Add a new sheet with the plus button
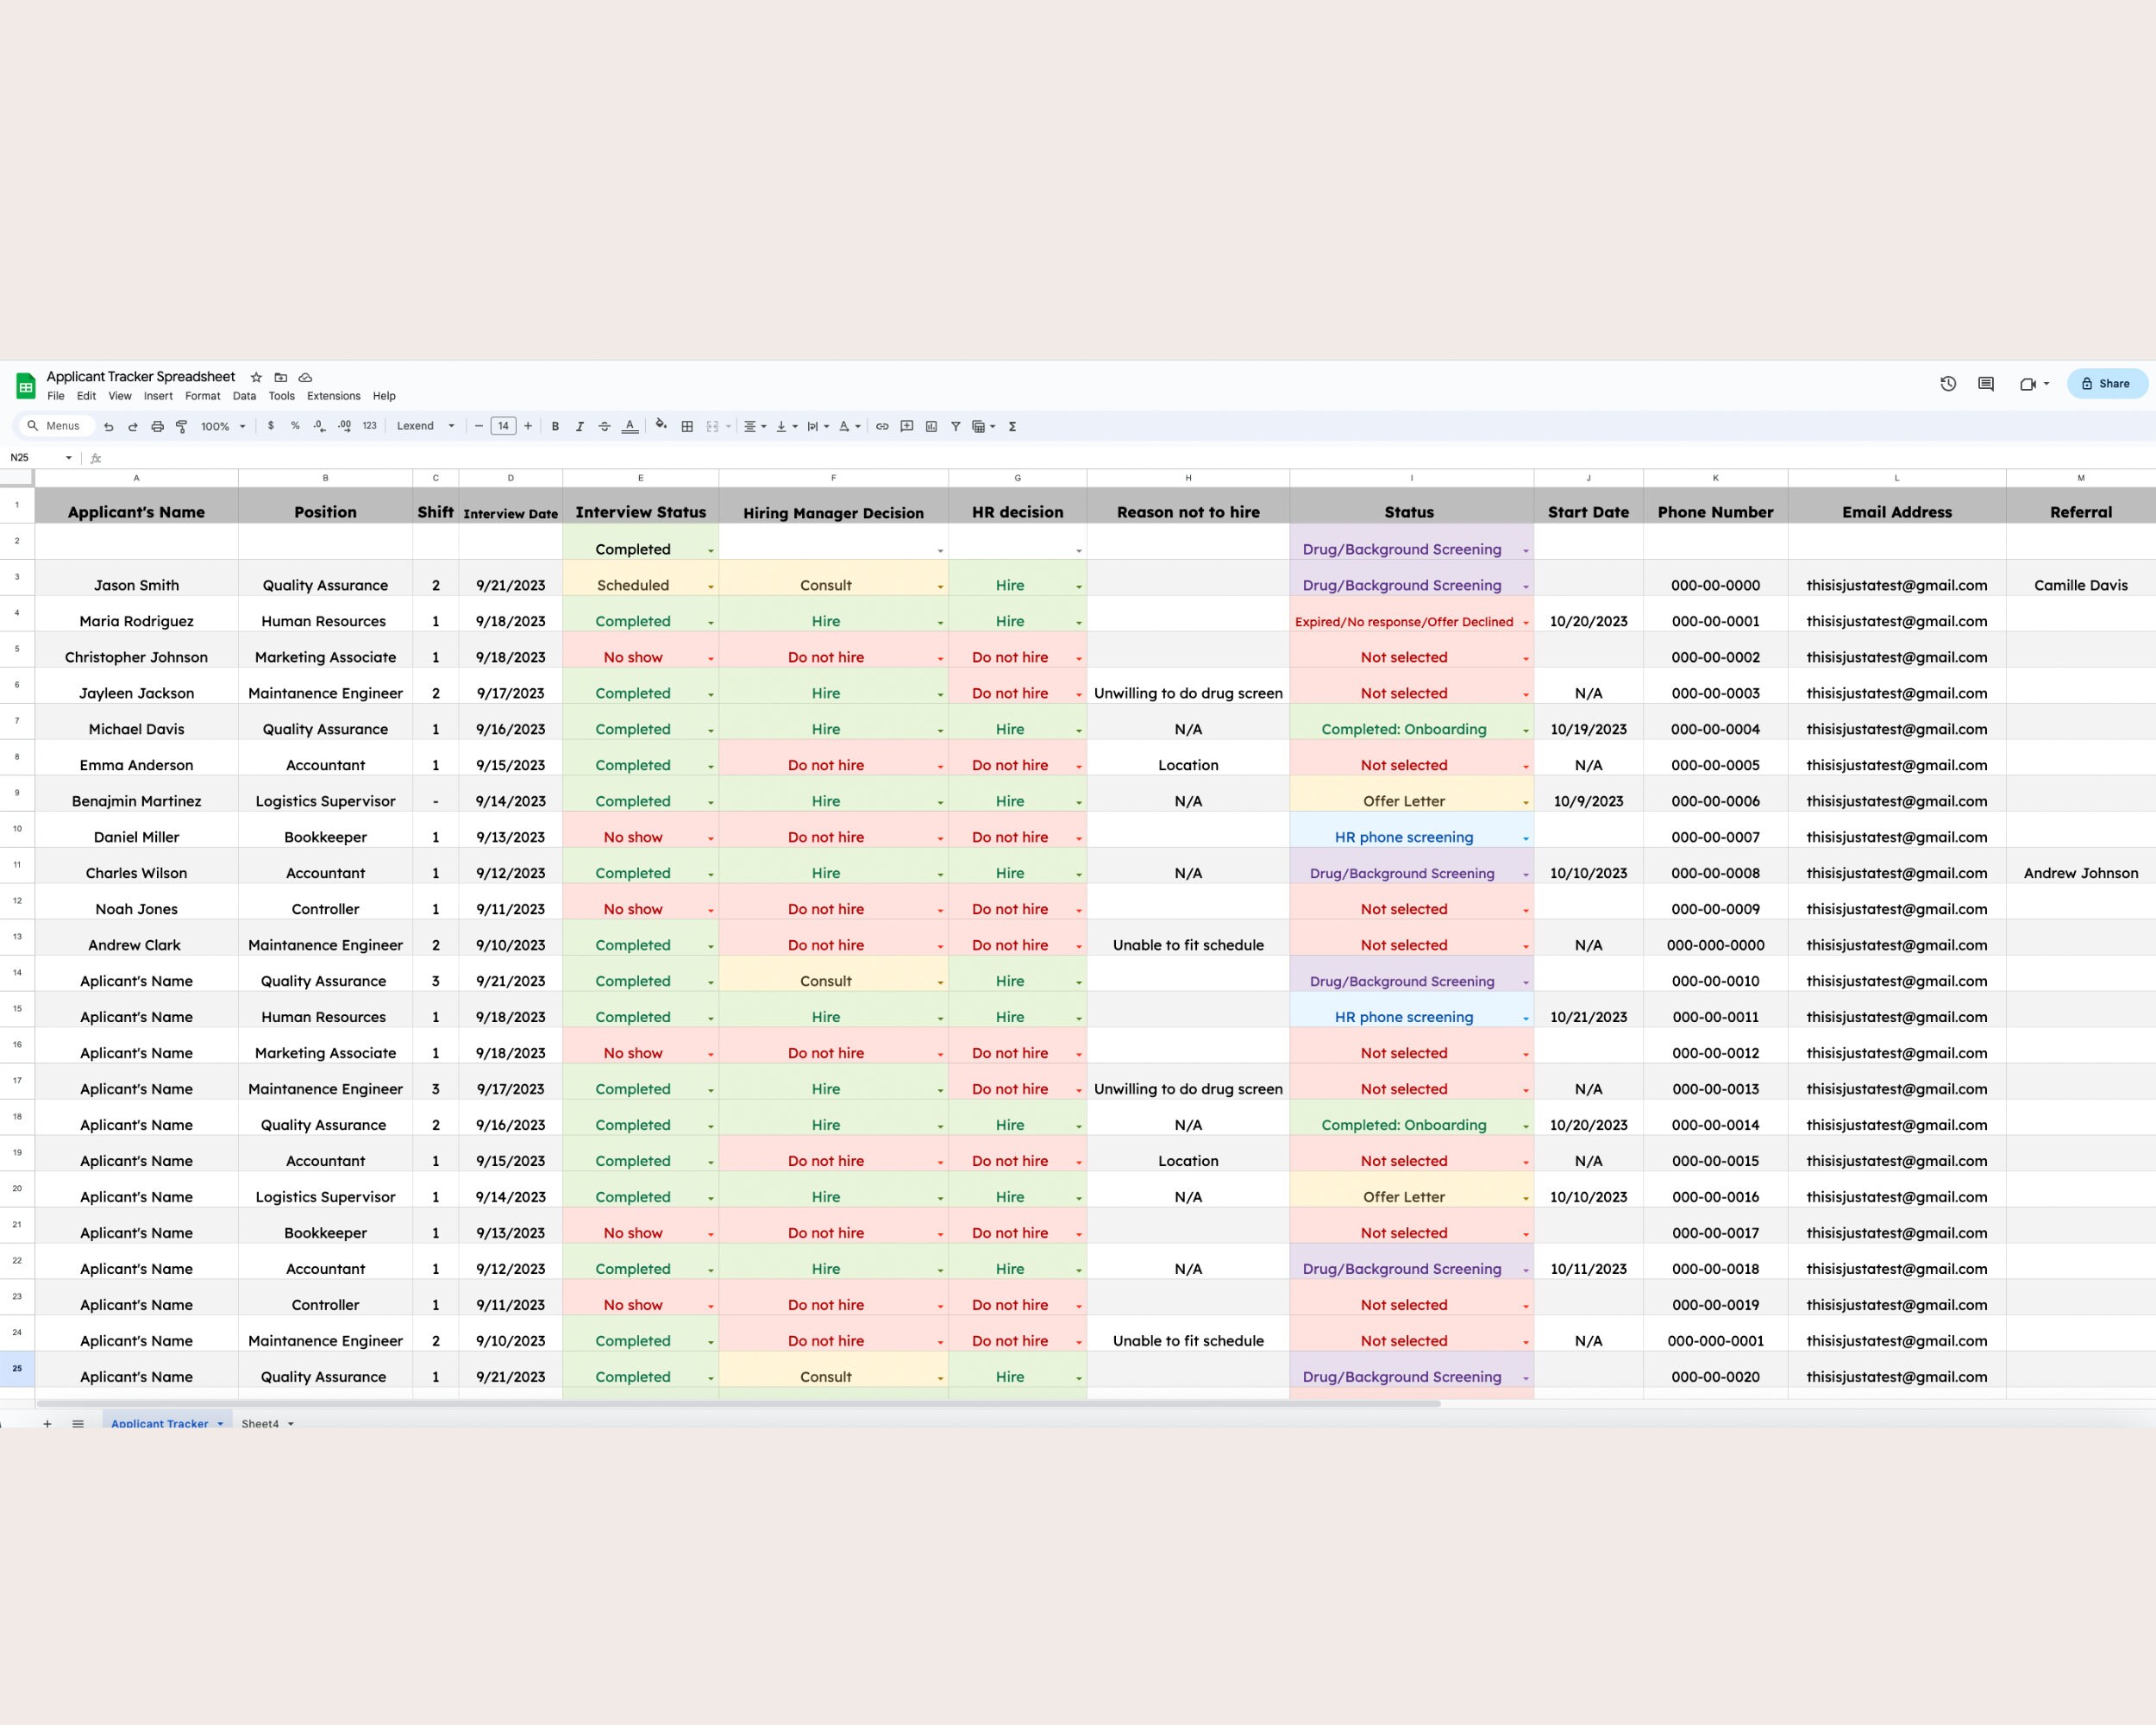 coord(47,1423)
